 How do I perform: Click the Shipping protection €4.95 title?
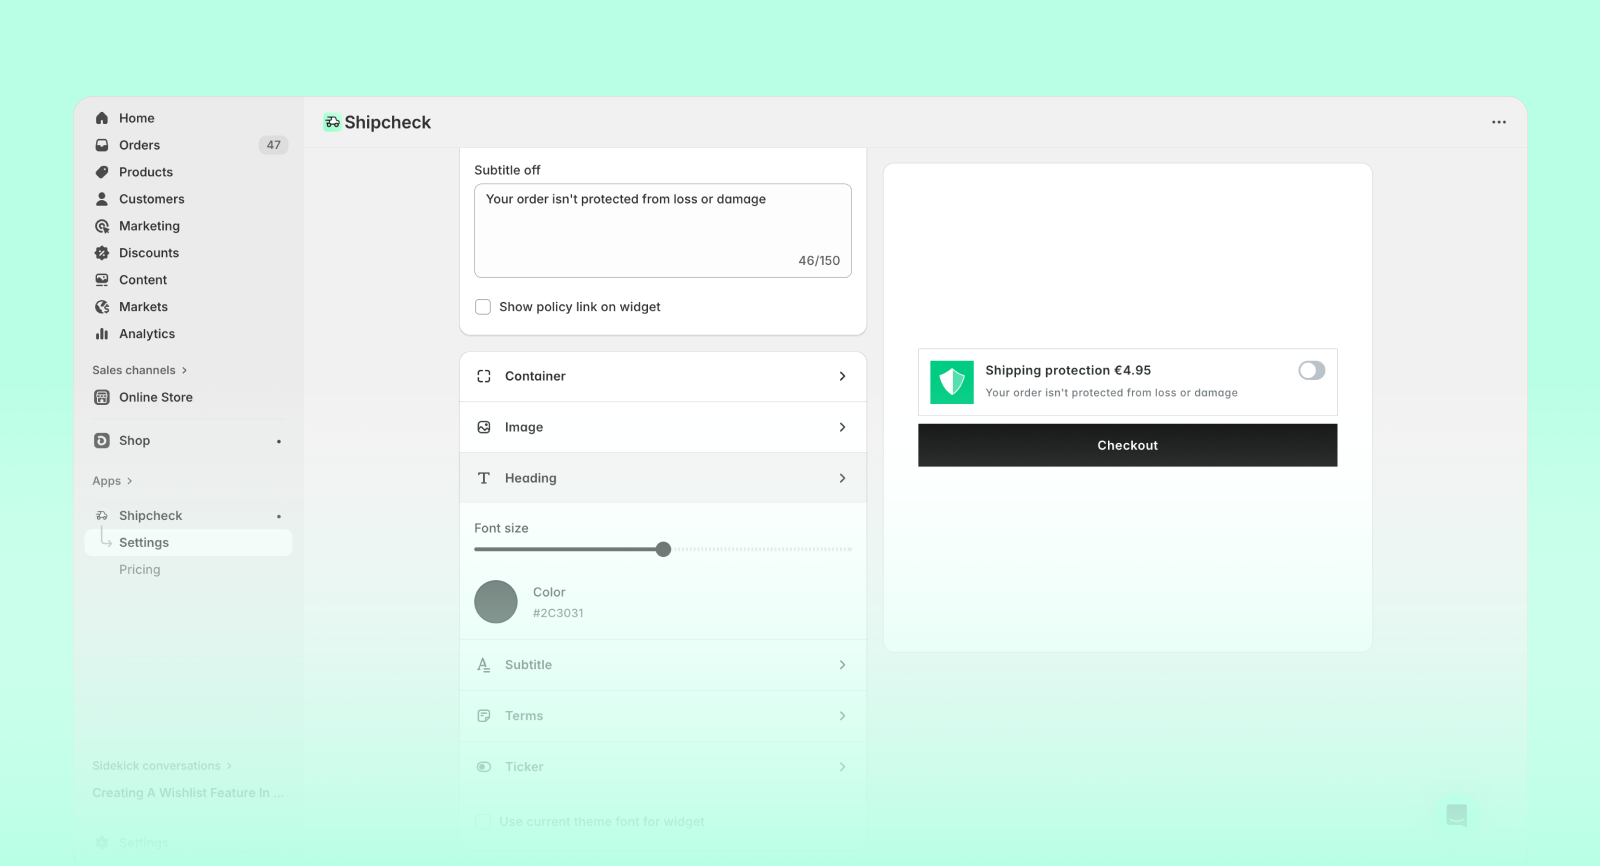[x=1068, y=370]
